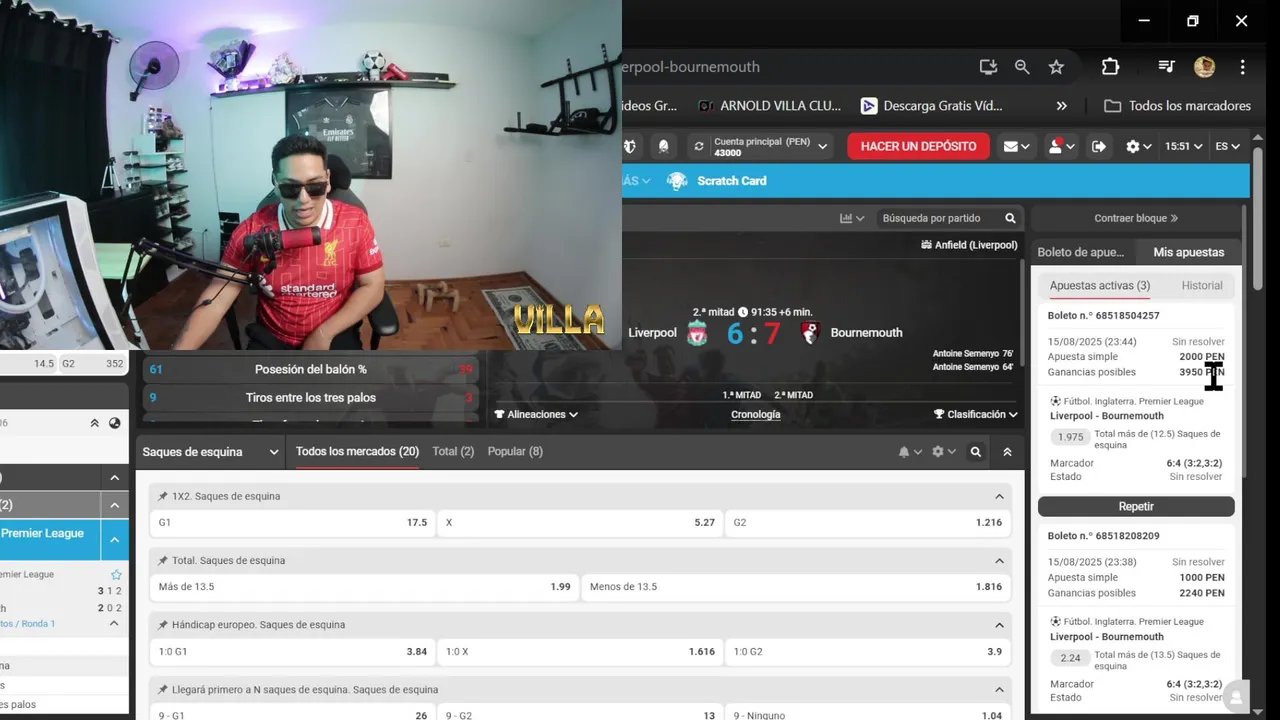Refresh the account balance icon
1280x720 pixels.
pyautogui.click(x=699, y=147)
